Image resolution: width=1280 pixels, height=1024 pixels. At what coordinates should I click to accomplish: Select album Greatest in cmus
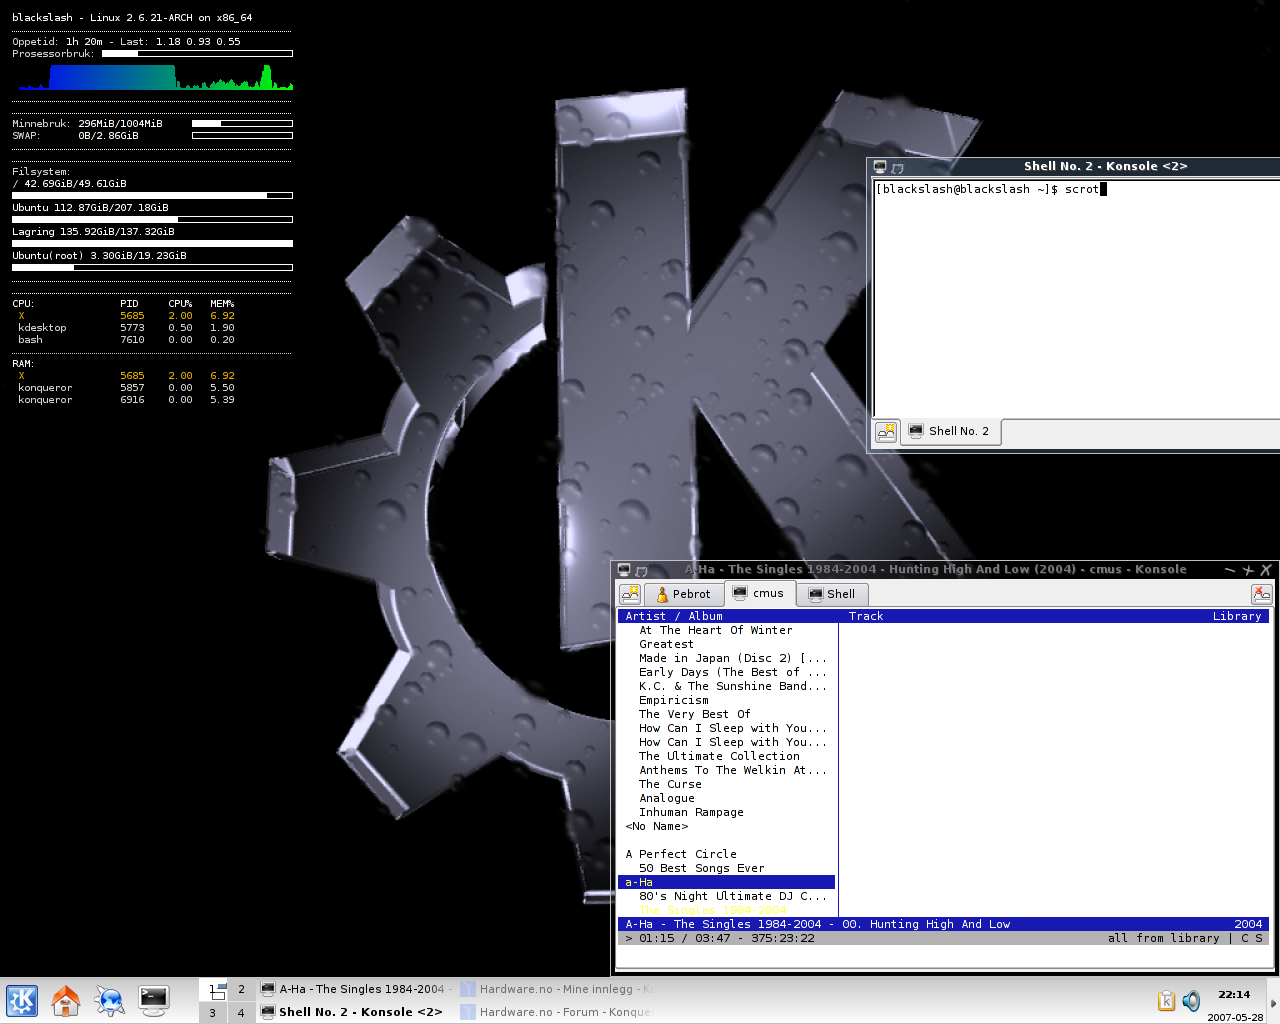pyautogui.click(x=666, y=644)
